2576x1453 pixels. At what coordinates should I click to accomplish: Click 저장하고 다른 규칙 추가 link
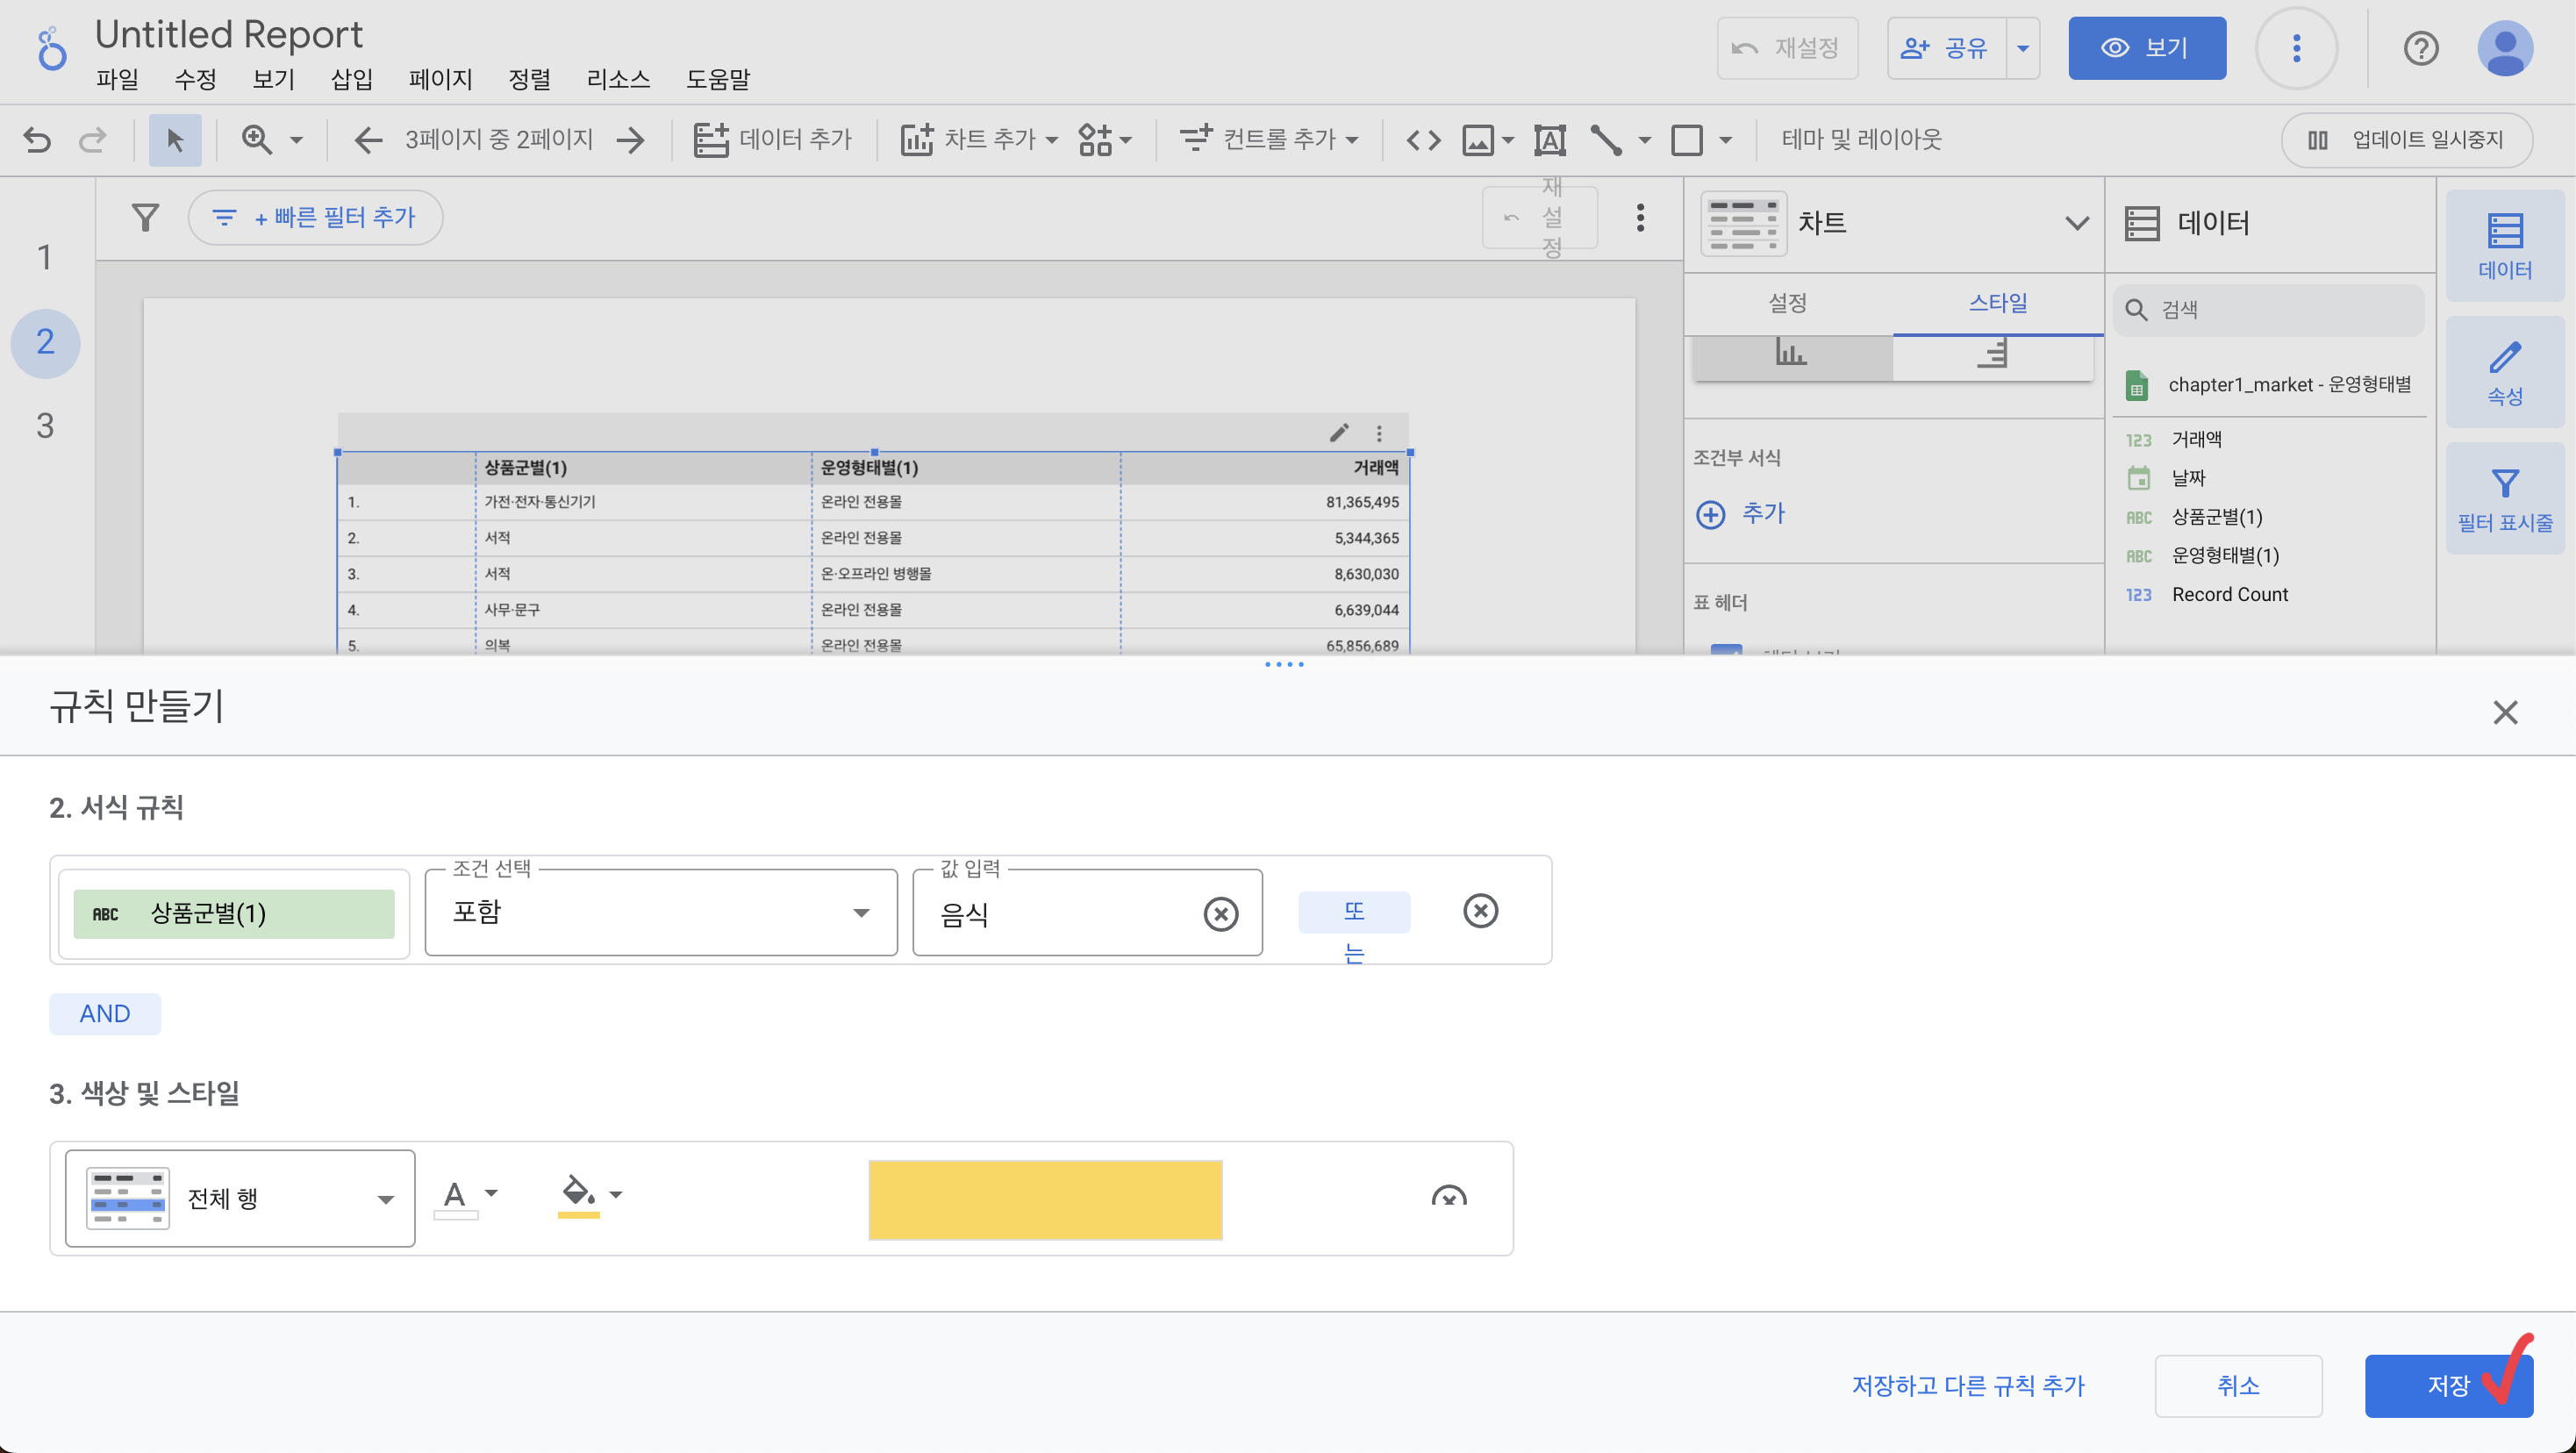pyautogui.click(x=1967, y=1385)
